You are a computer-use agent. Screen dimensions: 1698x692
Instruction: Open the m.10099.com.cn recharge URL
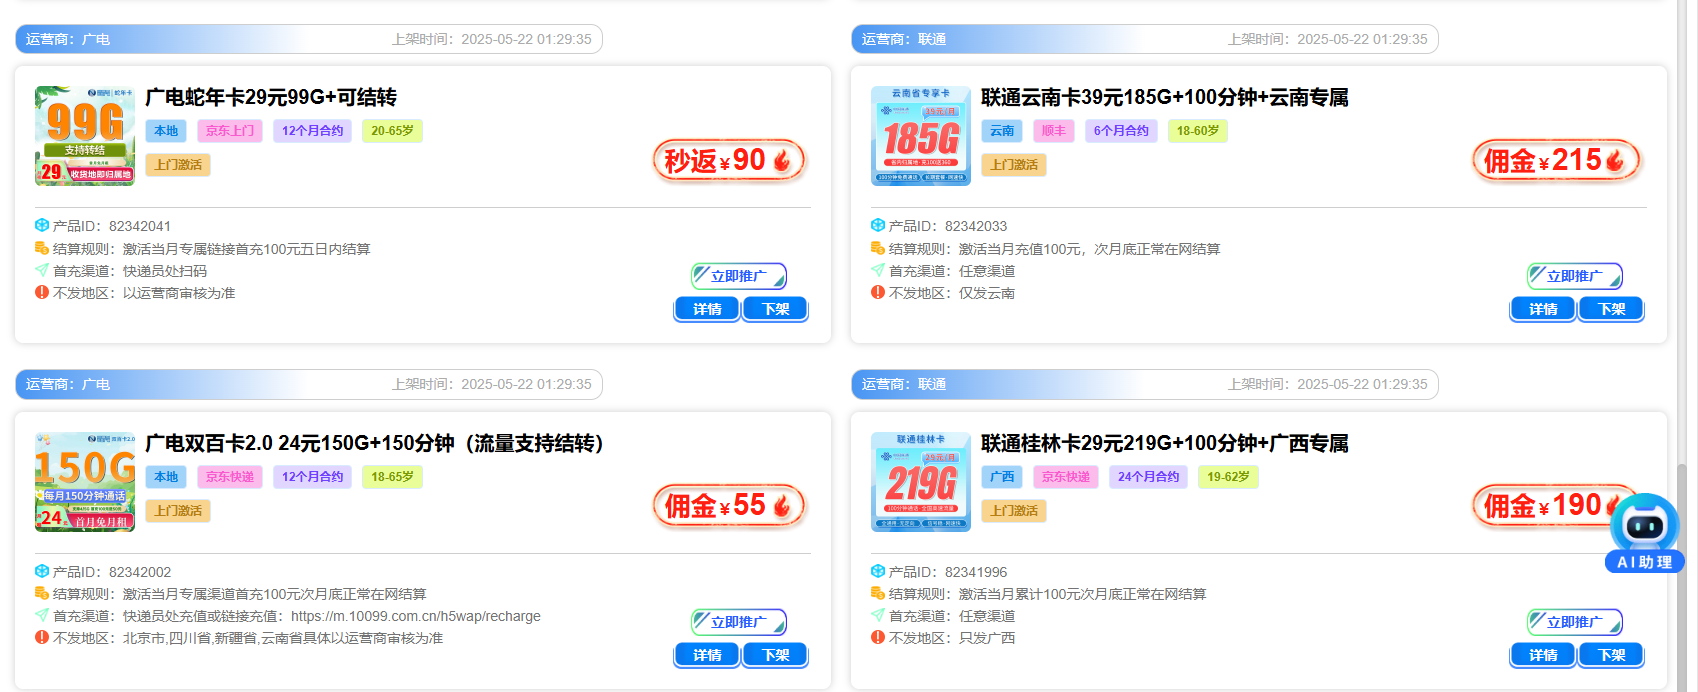[x=416, y=616]
